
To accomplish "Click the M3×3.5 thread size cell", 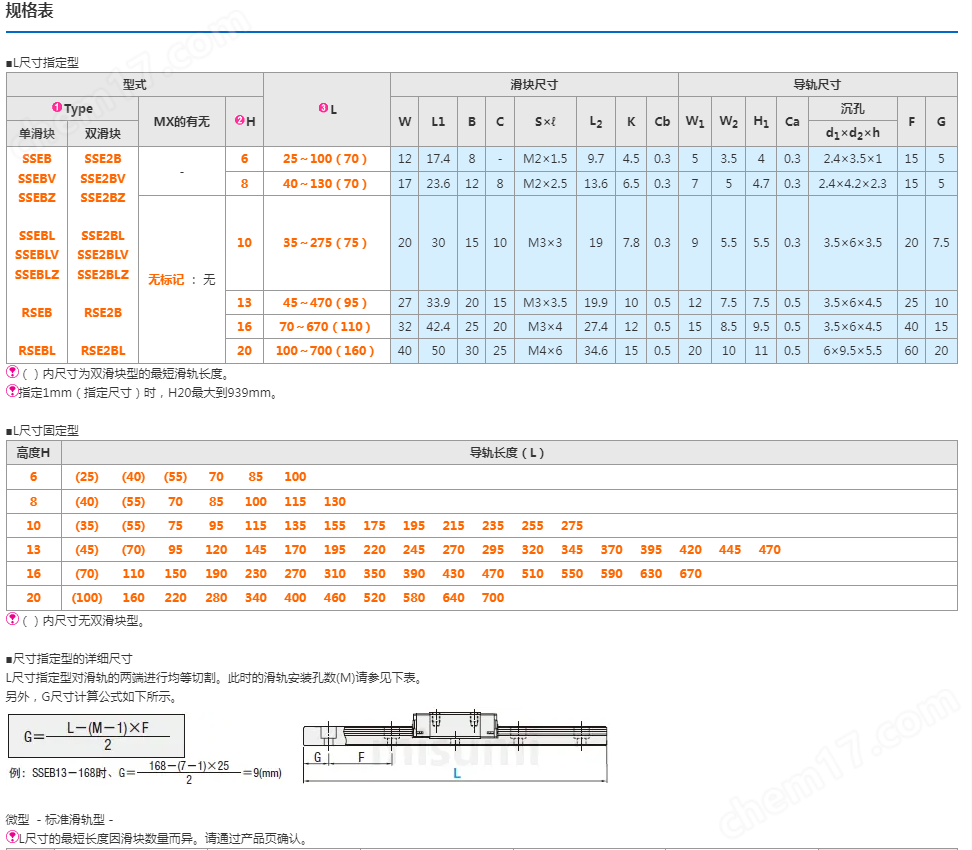I will pyautogui.click(x=545, y=303).
